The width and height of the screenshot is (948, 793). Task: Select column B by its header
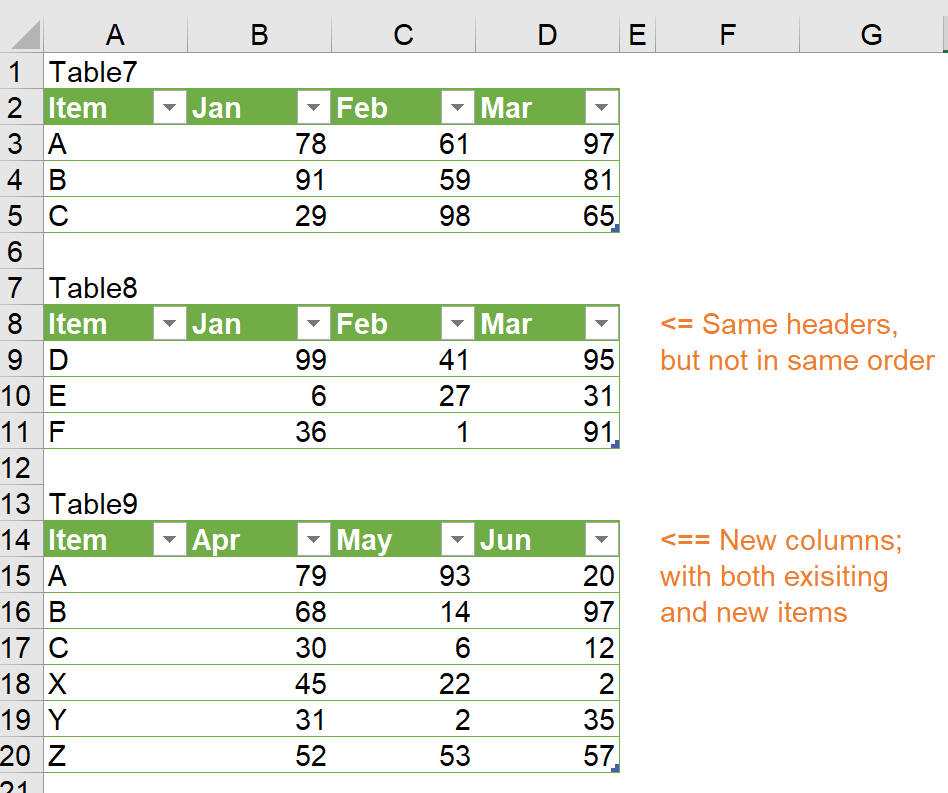pos(259,35)
